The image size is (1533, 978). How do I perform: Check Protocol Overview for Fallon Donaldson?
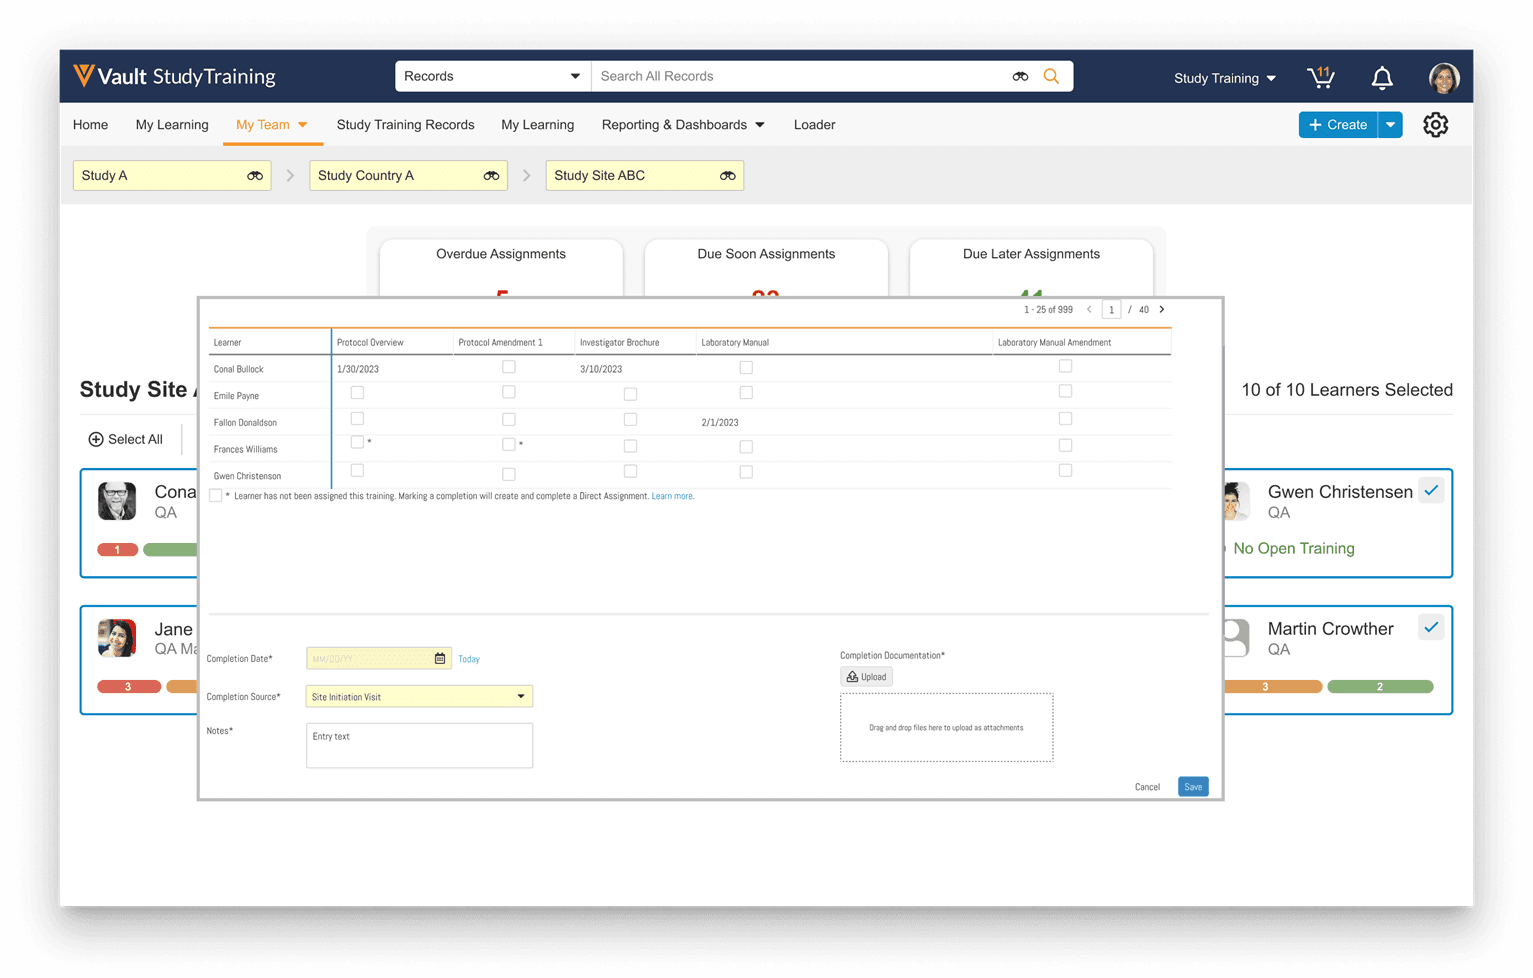(x=357, y=419)
